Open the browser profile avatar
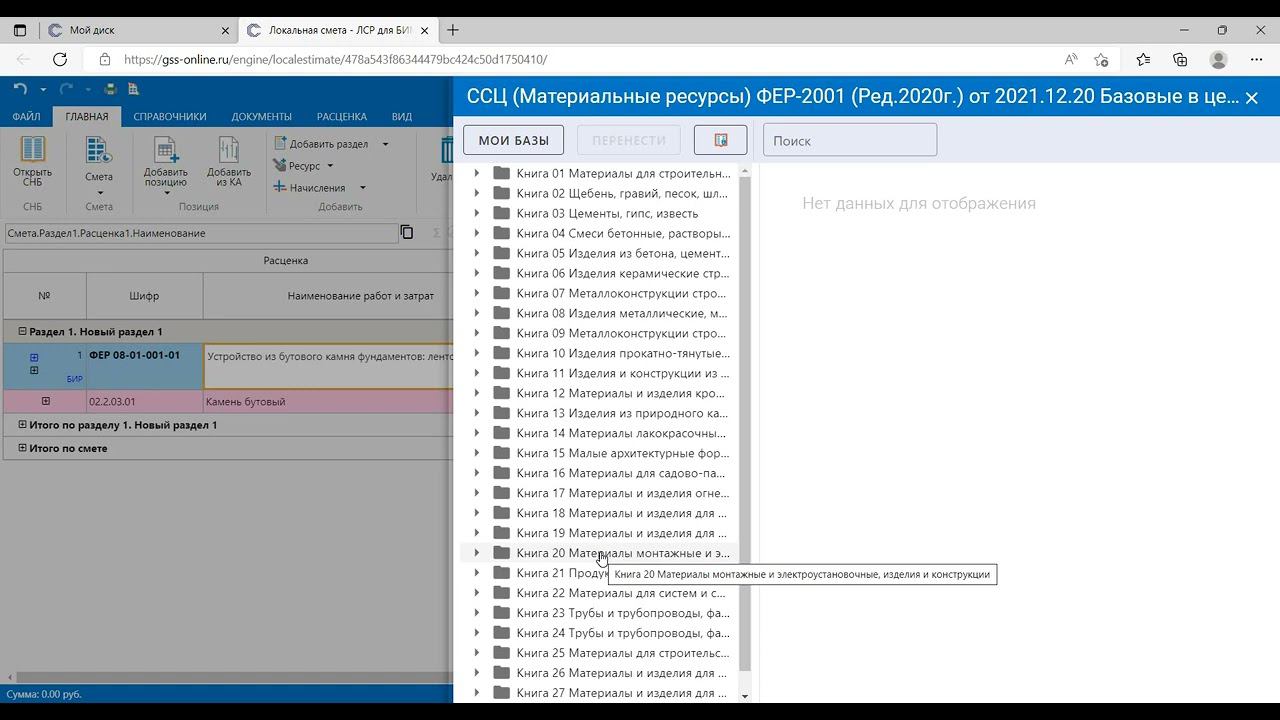Image resolution: width=1280 pixels, height=720 pixels. (1218, 59)
